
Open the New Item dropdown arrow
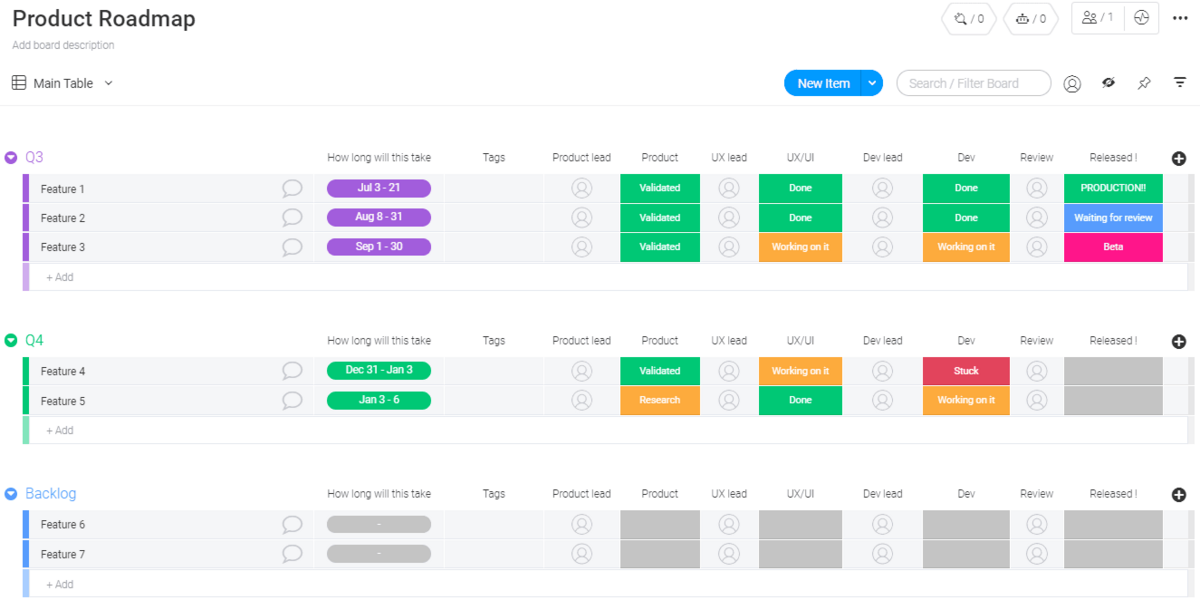pos(873,84)
